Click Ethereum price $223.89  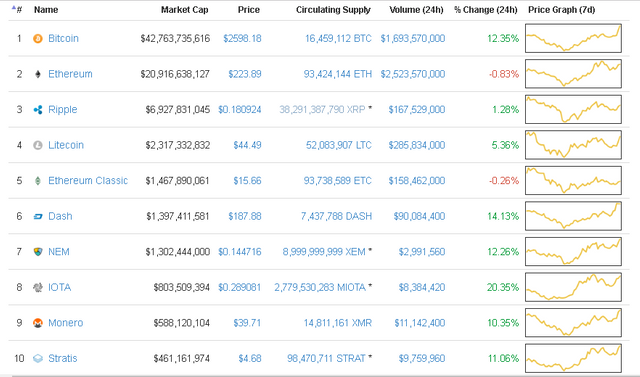click(244, 74)
